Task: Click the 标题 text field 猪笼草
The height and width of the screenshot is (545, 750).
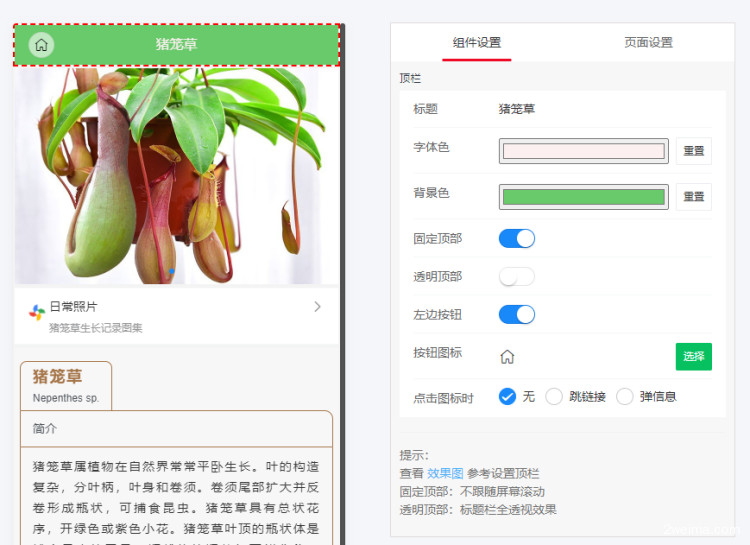Action: [517, 109]
